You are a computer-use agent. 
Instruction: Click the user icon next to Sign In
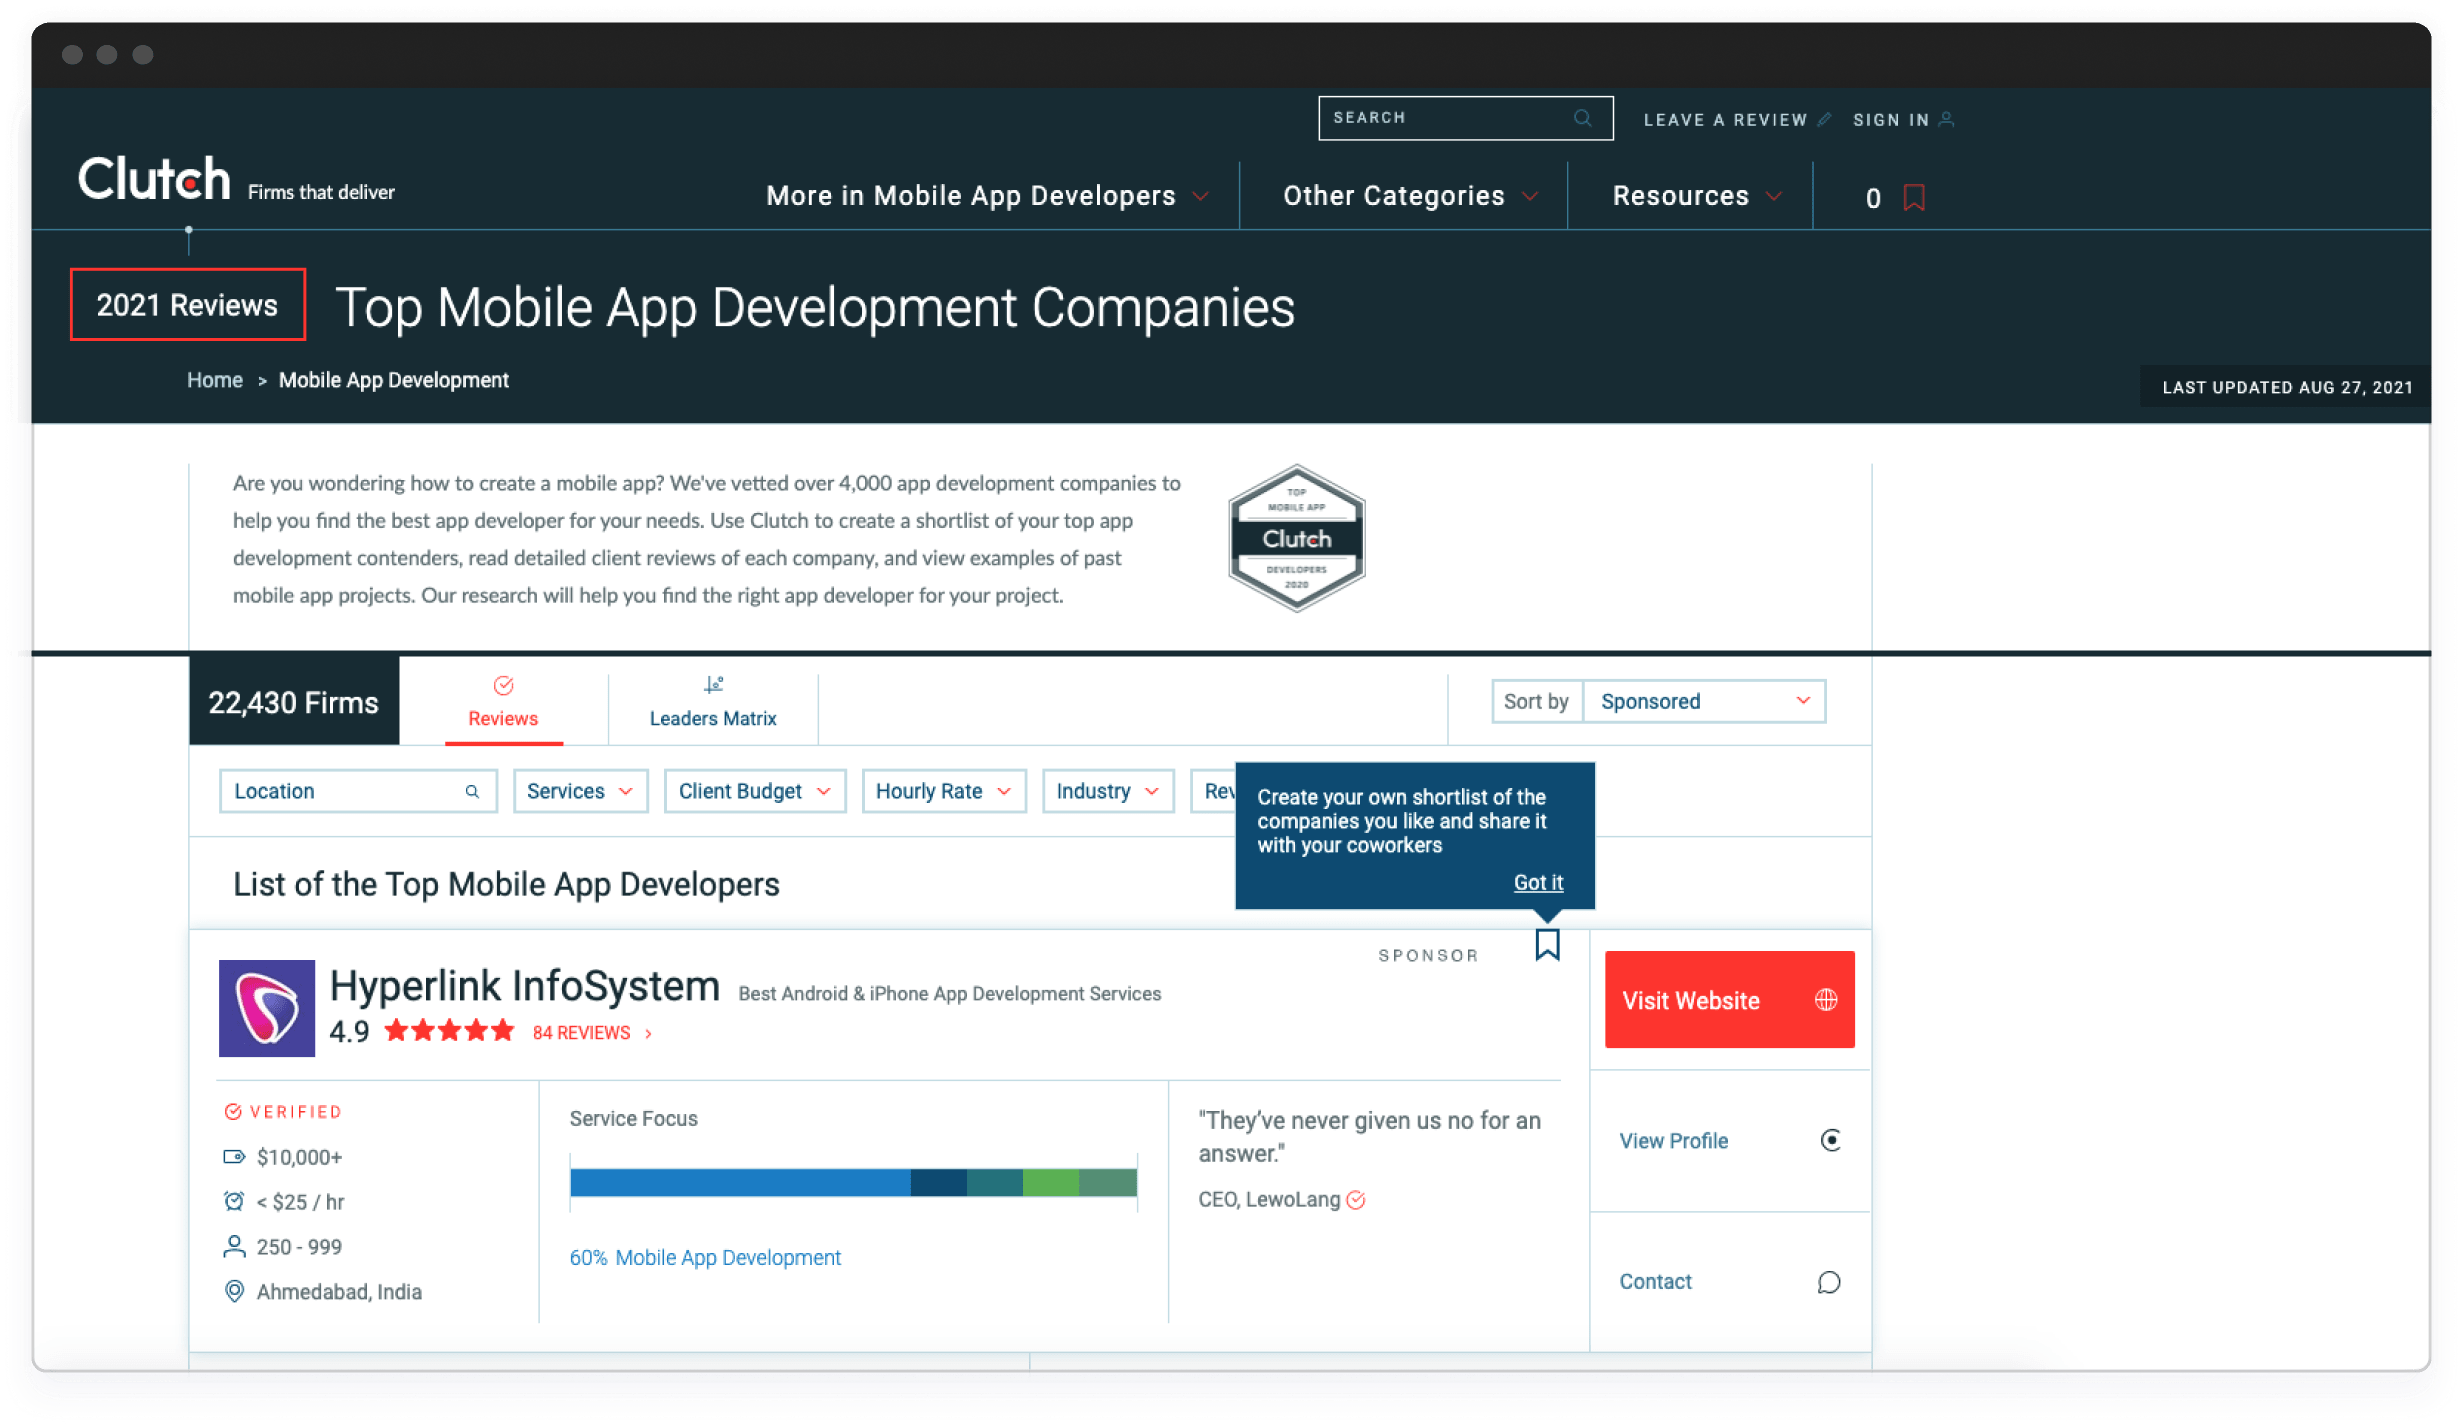tap(1946, 119)
